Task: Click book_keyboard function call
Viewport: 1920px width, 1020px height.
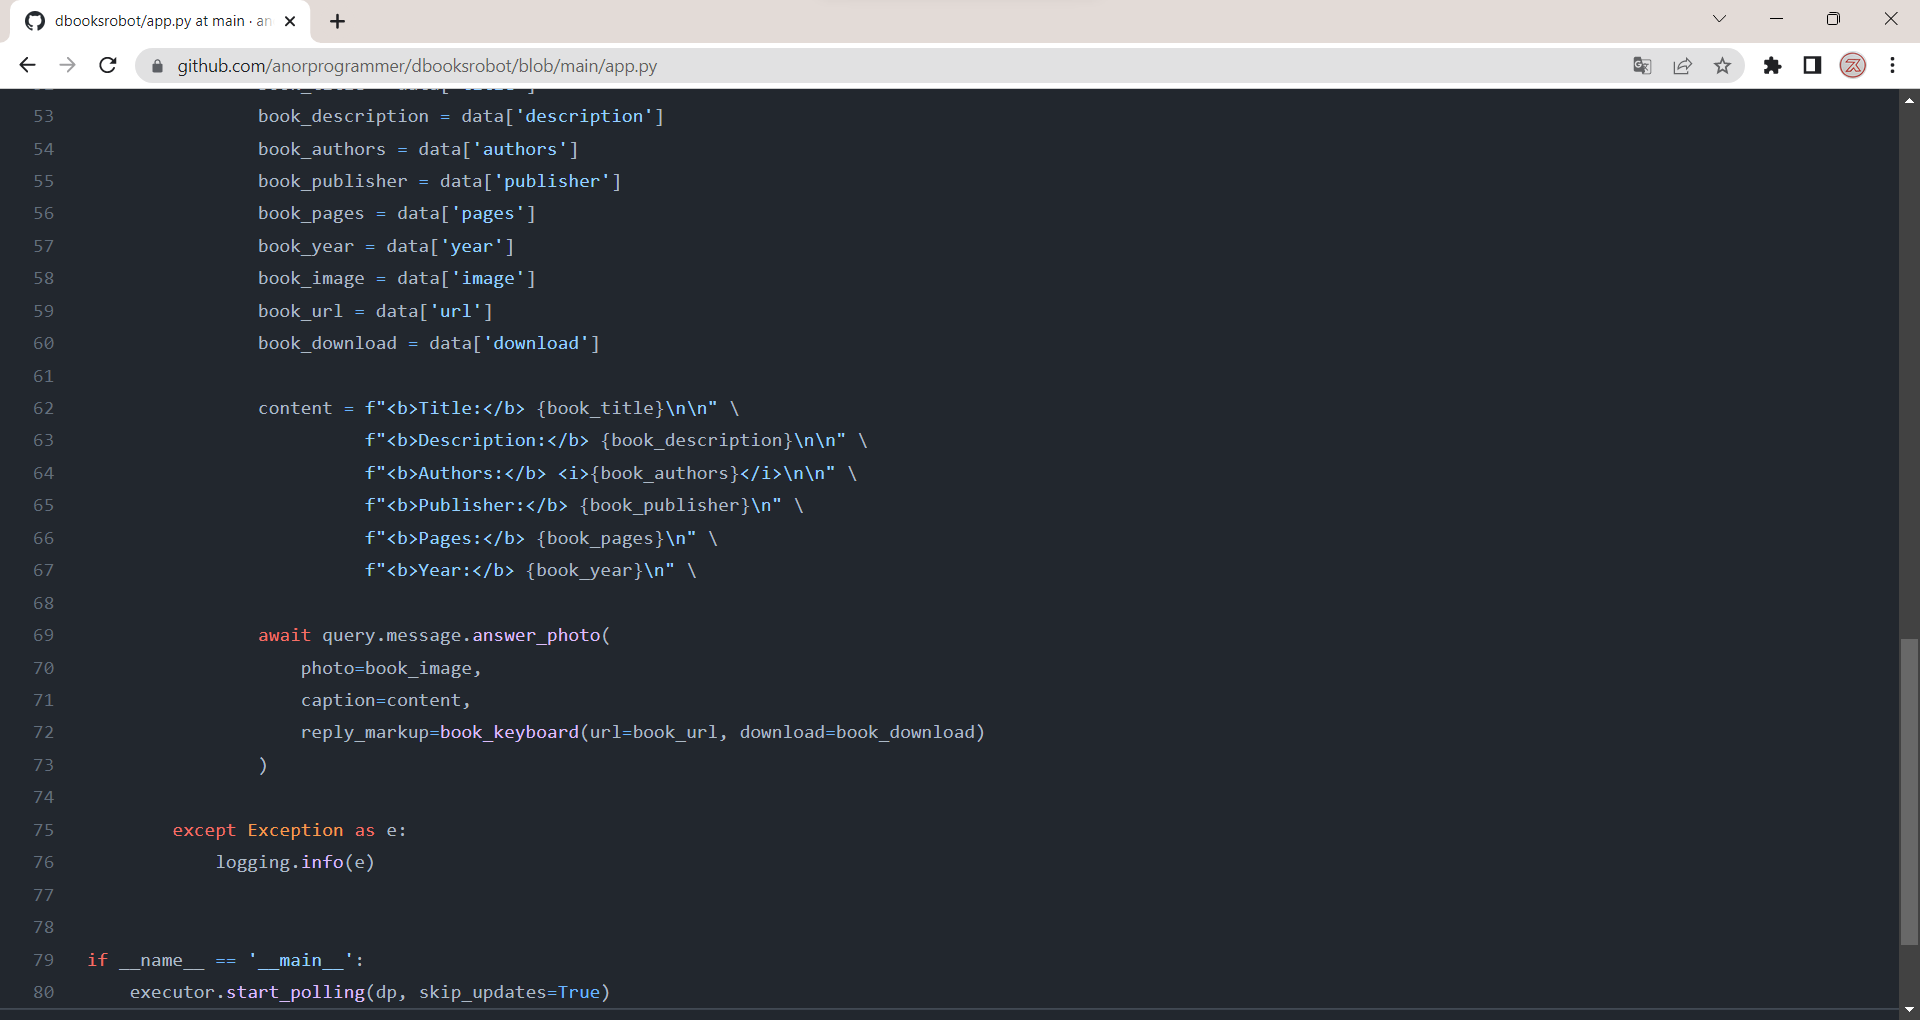Action: [x=509, y=732]
